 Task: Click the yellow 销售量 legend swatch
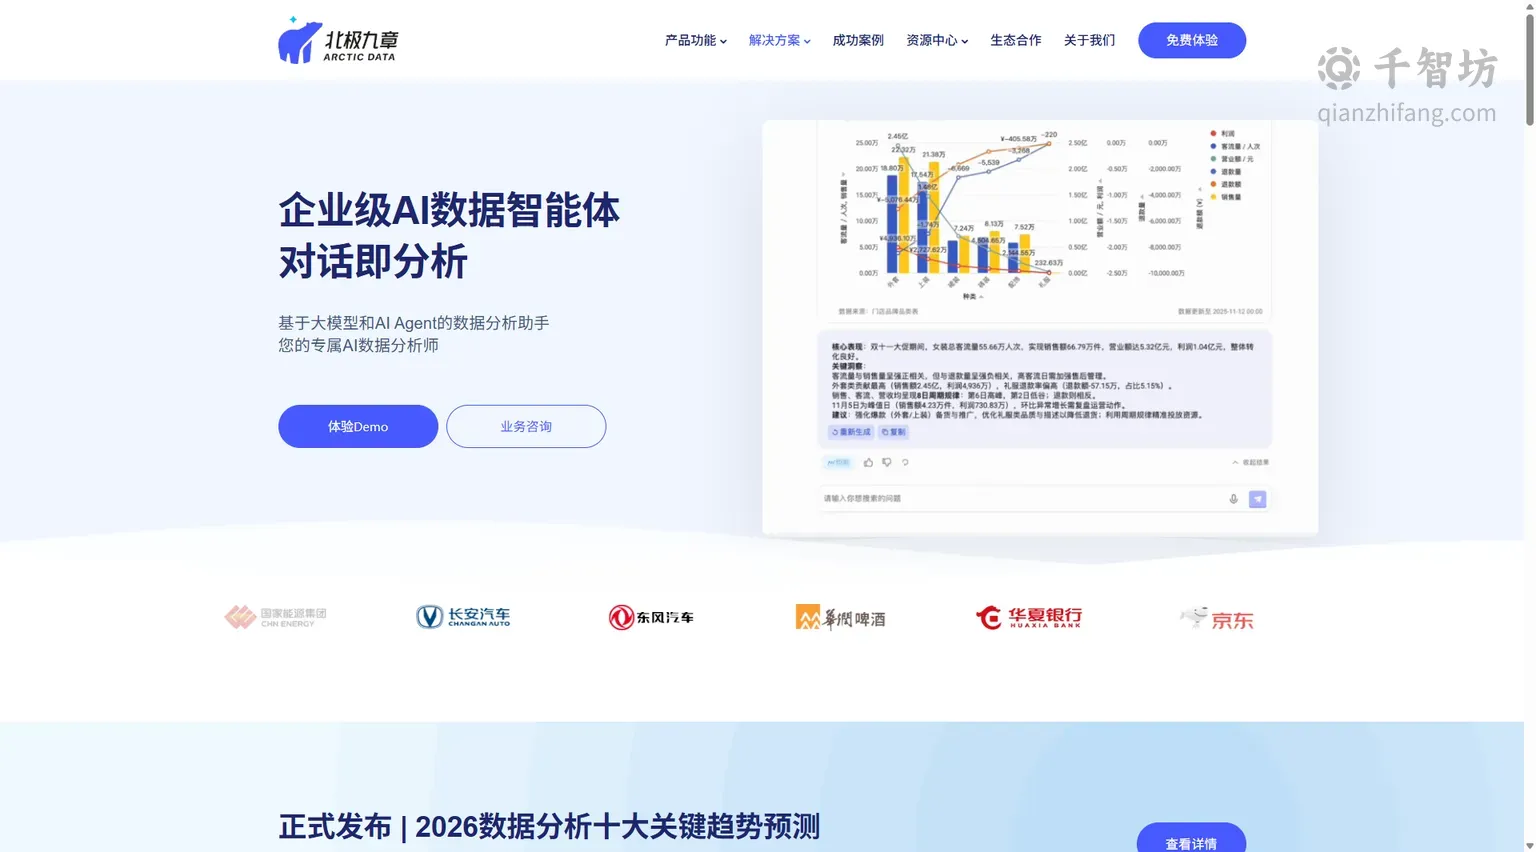(1213, 197)
